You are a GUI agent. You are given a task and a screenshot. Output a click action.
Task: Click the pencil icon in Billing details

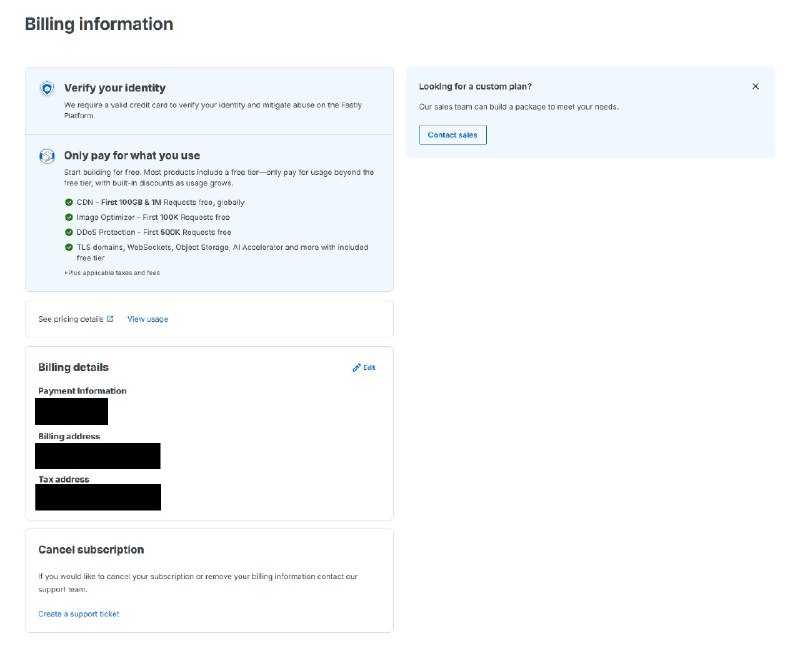point(357,368)
